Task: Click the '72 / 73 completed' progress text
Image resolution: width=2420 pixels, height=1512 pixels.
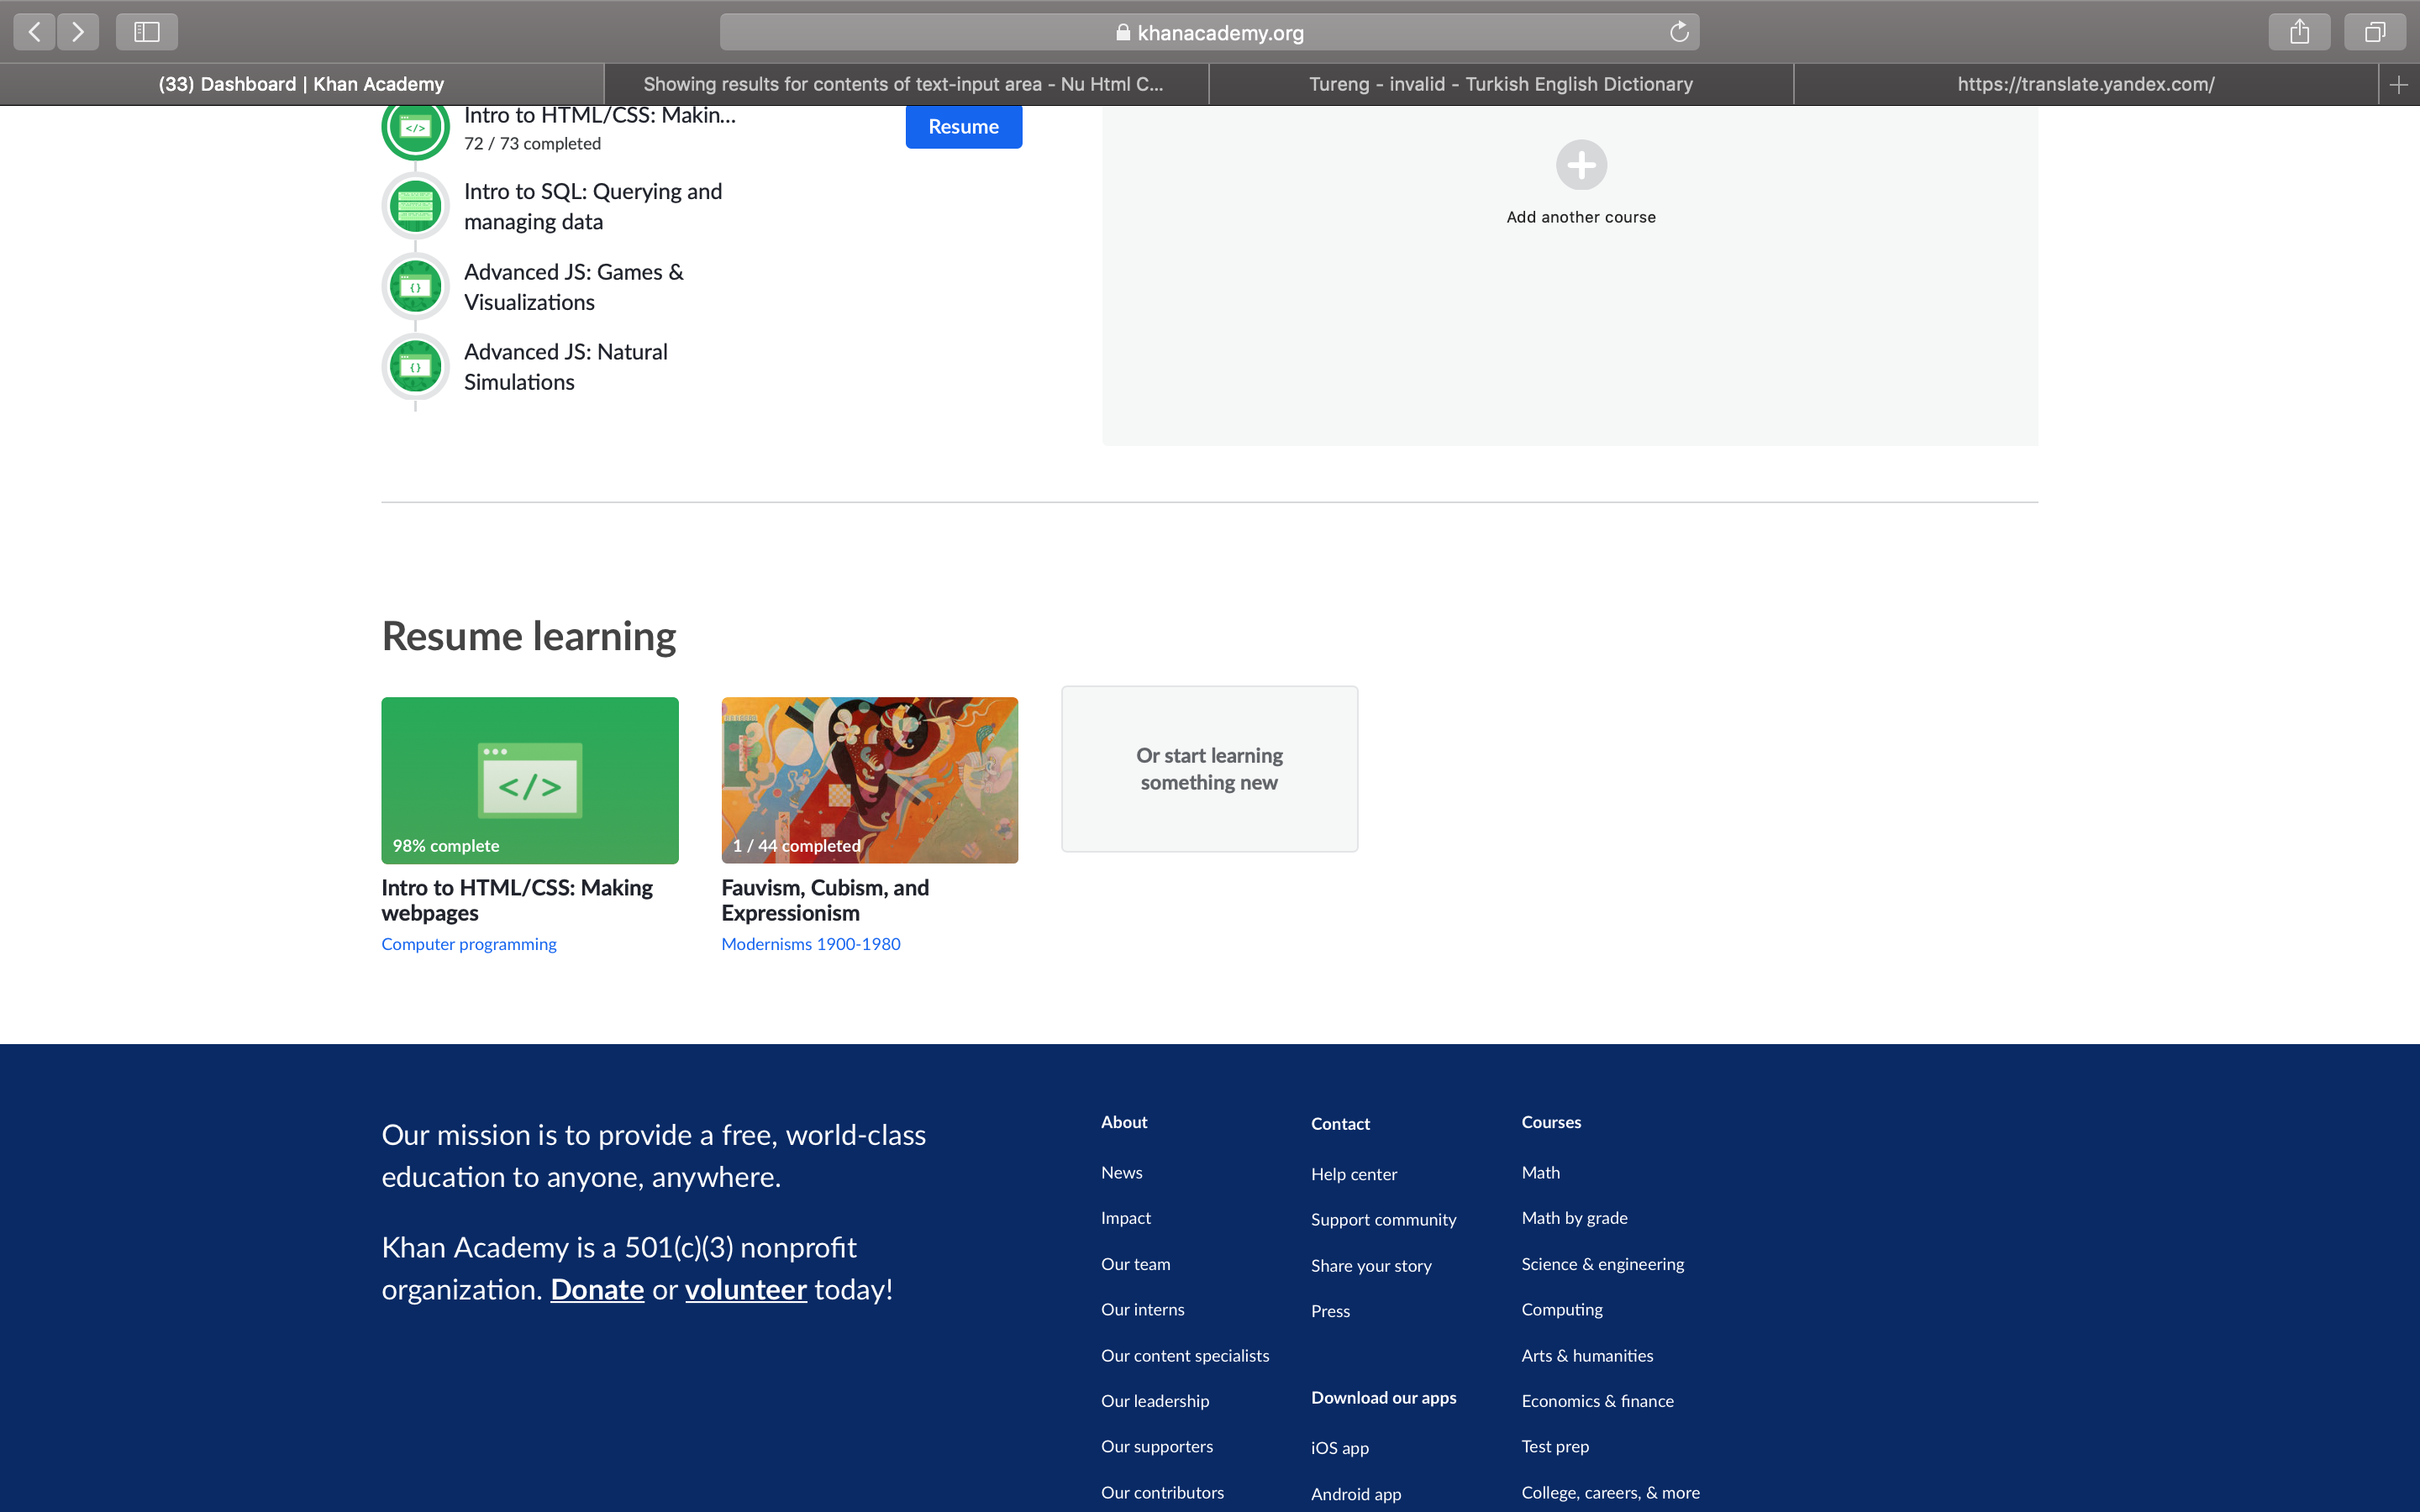Action: pos(532,144)
